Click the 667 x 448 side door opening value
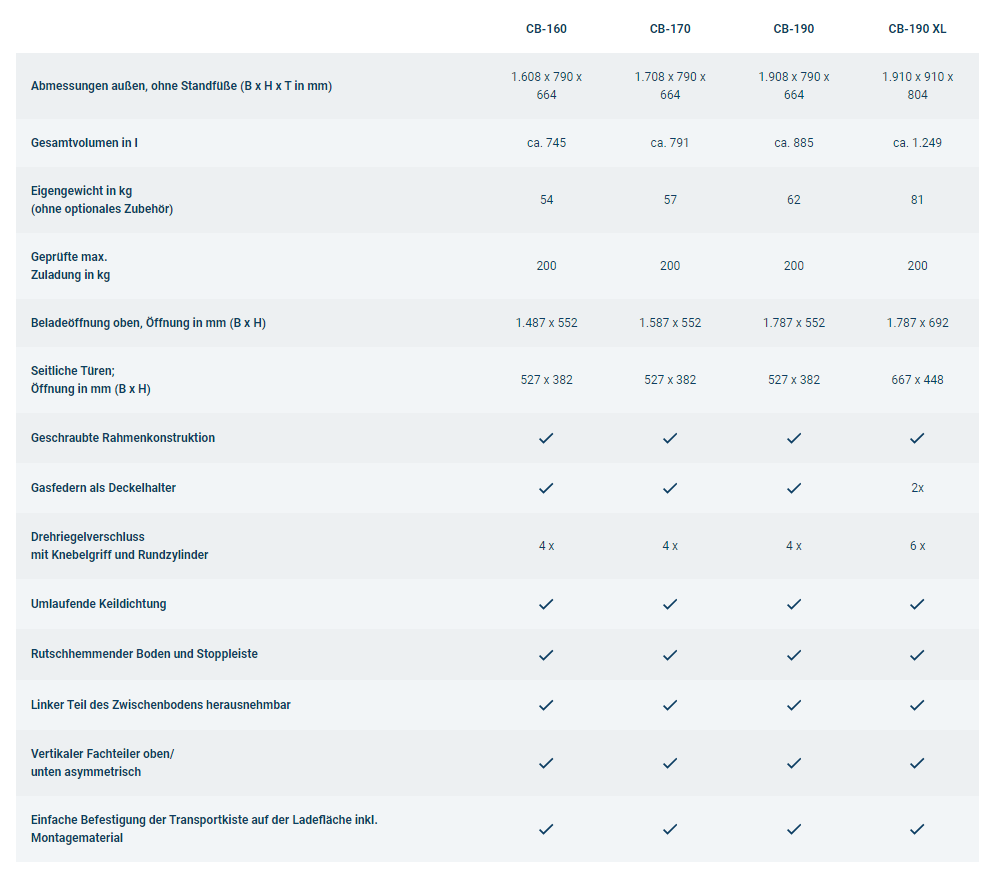 (917, 380)
